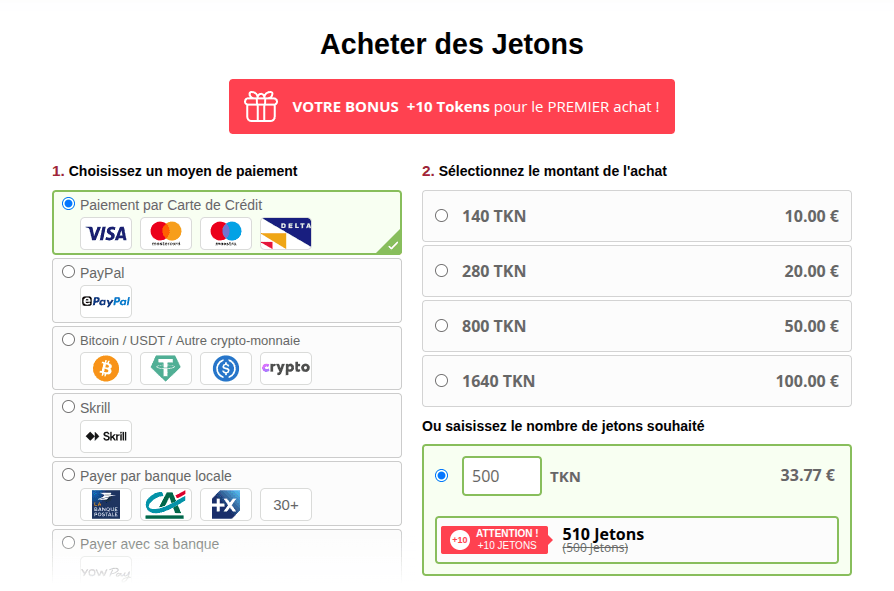Click the Crédit Agricole icon

coord(165,504)
